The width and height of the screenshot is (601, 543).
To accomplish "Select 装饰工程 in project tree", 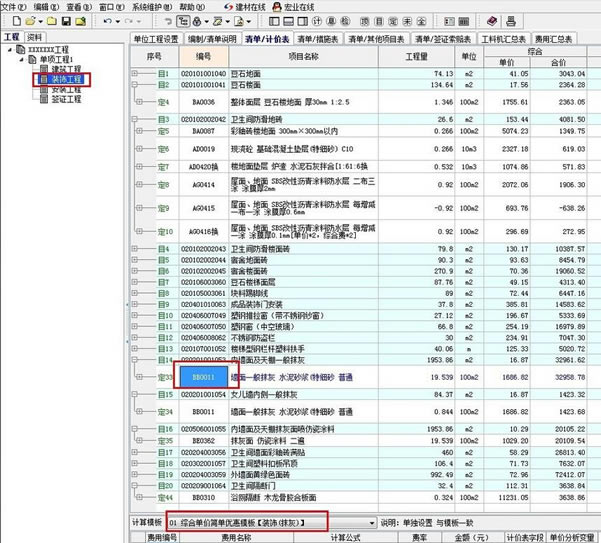I will pos(66,79).
